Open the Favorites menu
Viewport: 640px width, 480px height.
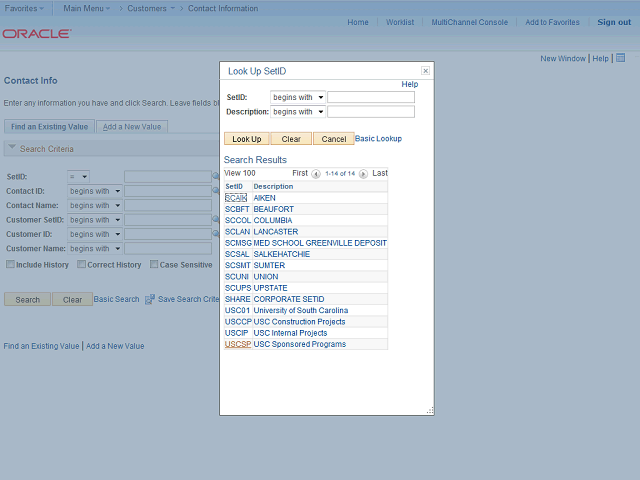coord(24,8)
